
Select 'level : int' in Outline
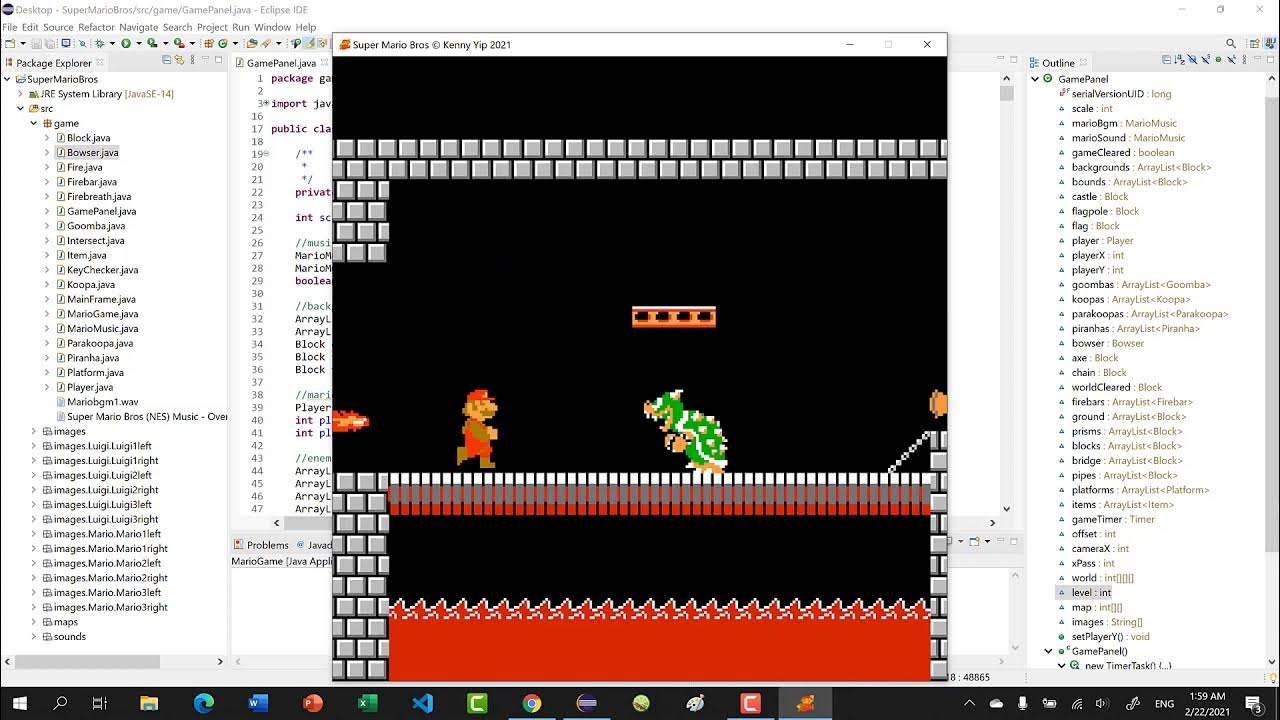coord(1091,592)
